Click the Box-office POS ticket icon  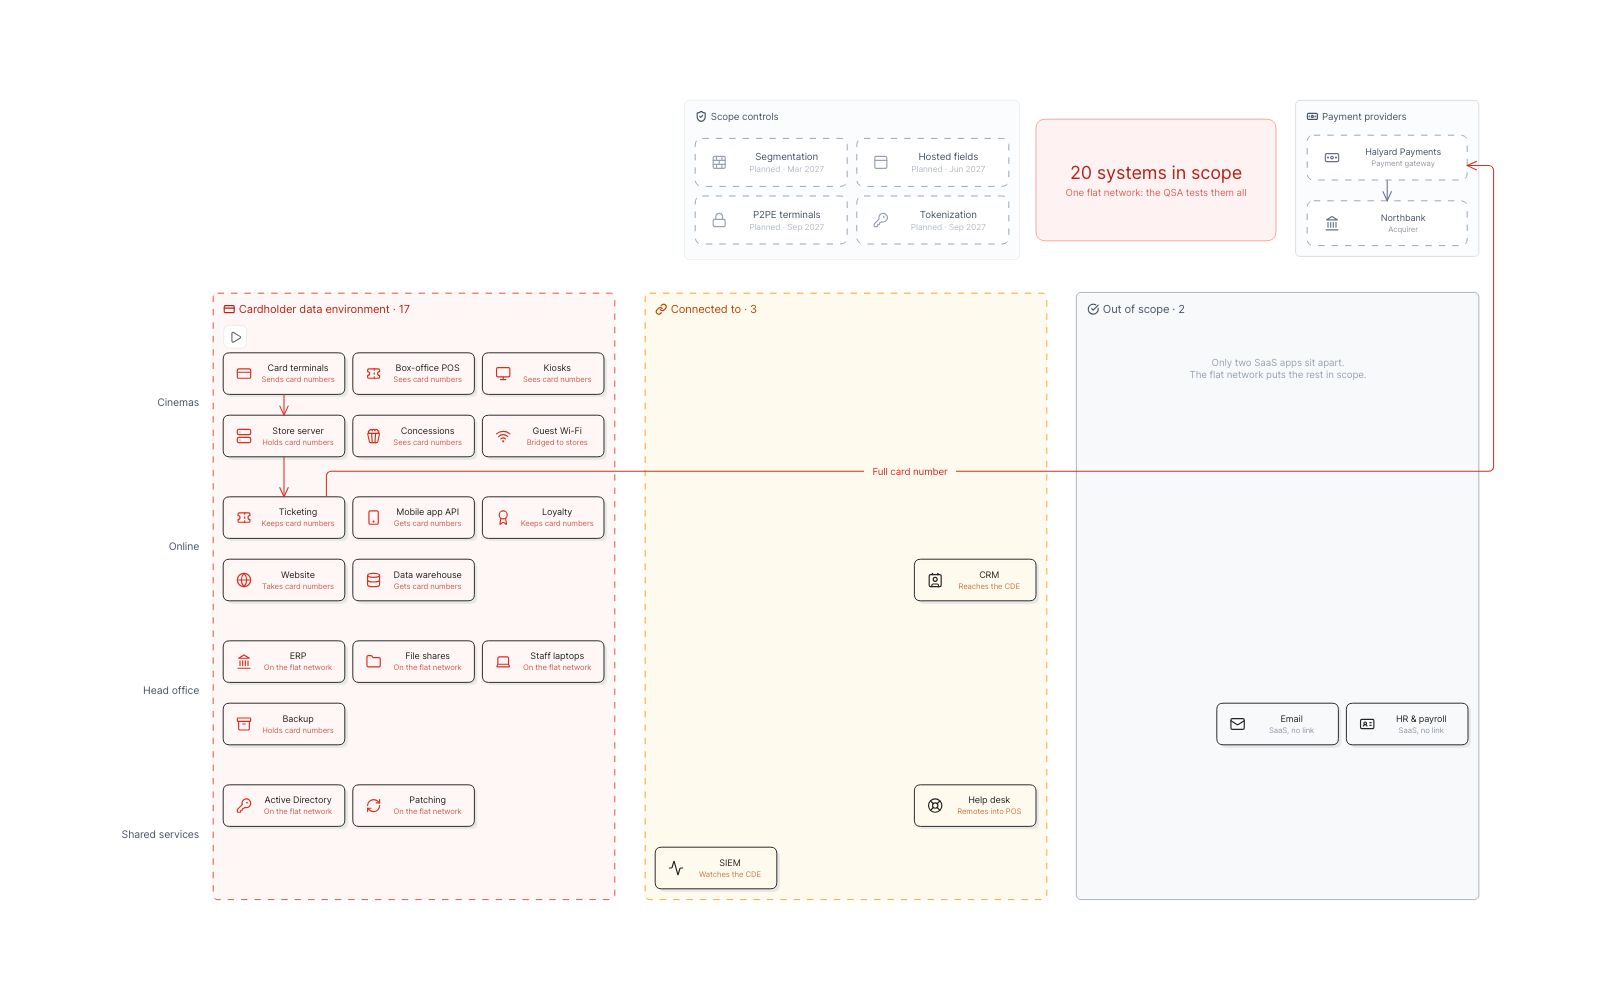click(x=374, y=374)
